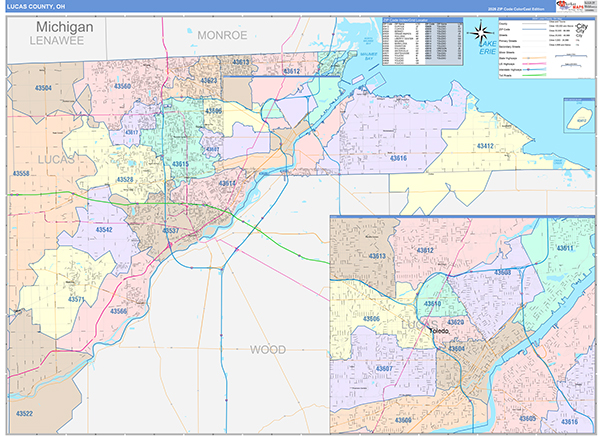Click the Wood county label

pos(267,349)
